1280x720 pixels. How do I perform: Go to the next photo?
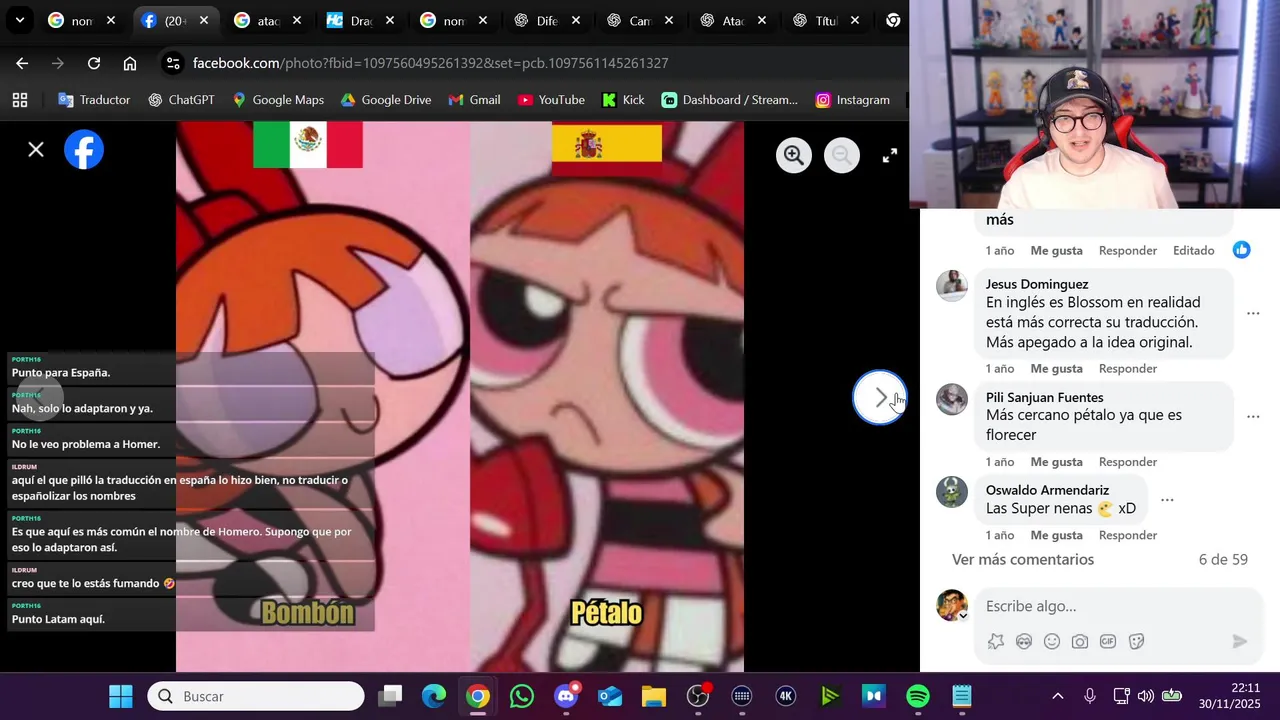click(x=880, y=398)
